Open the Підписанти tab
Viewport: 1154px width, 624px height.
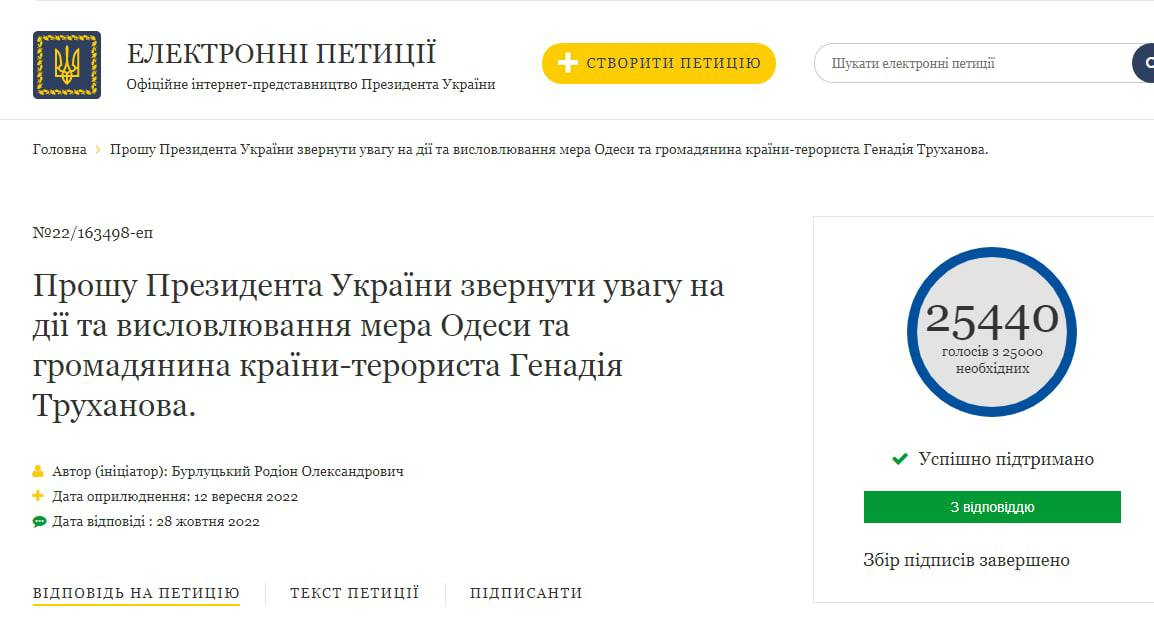(x=526, y=593)
